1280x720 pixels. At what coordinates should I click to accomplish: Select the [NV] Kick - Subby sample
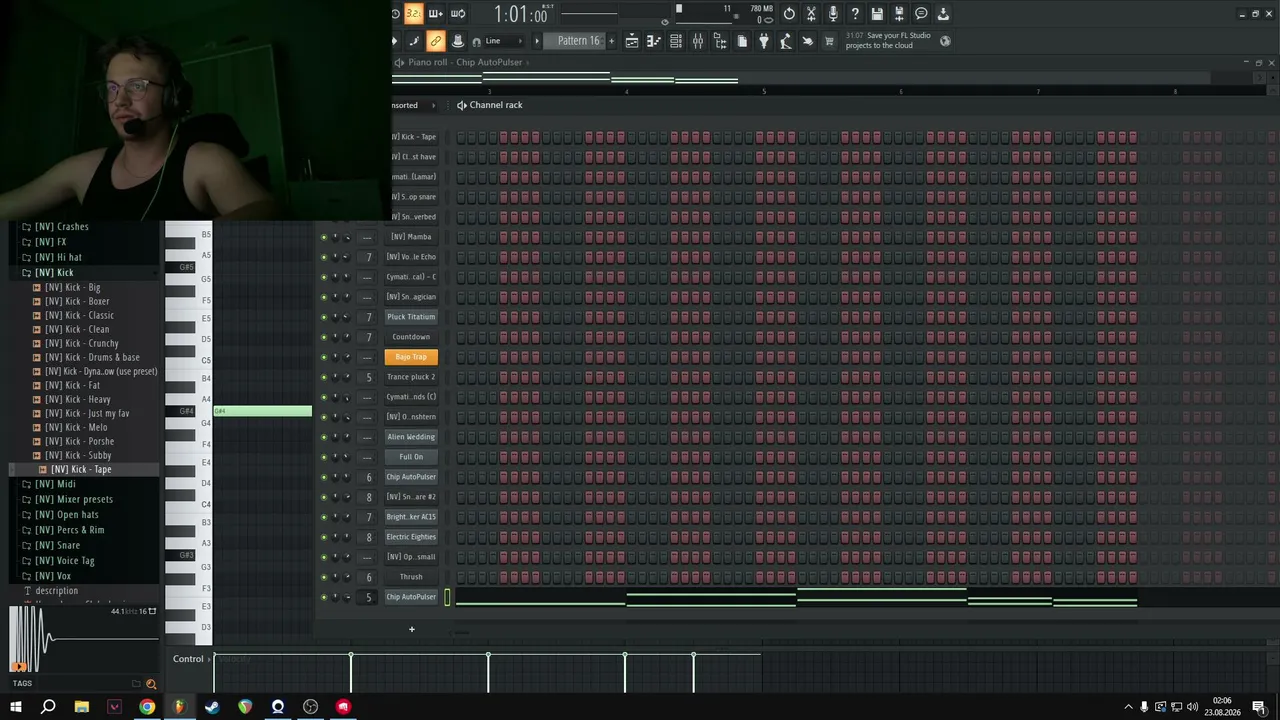tap(78, 455)
